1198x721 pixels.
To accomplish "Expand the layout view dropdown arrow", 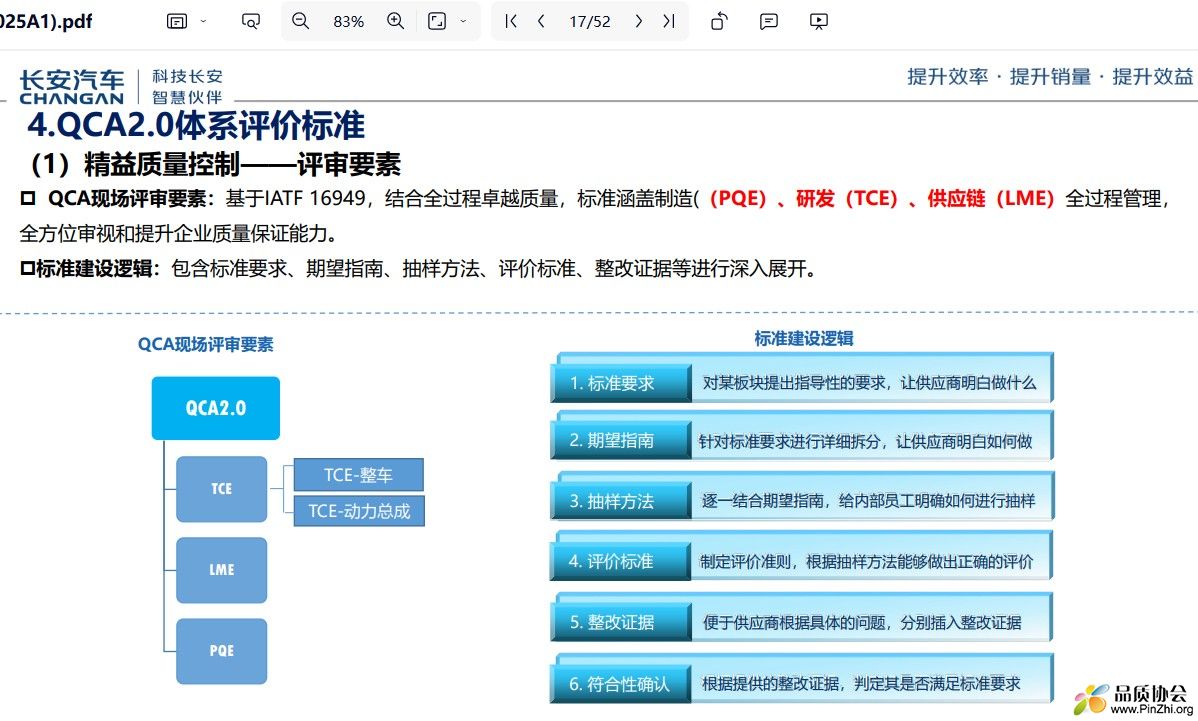I will pos(203,21).
